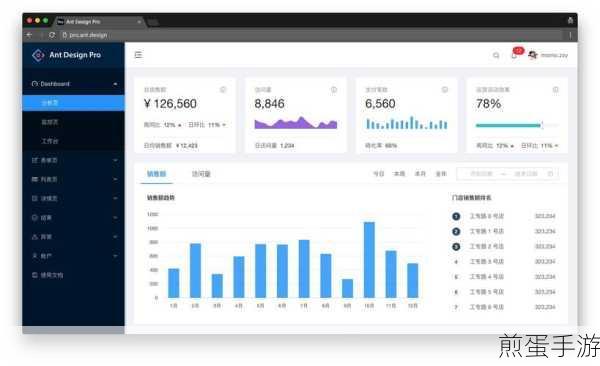The image size is (600, 366).
Task: Filter by 今日 link
Action: point(378,174)
